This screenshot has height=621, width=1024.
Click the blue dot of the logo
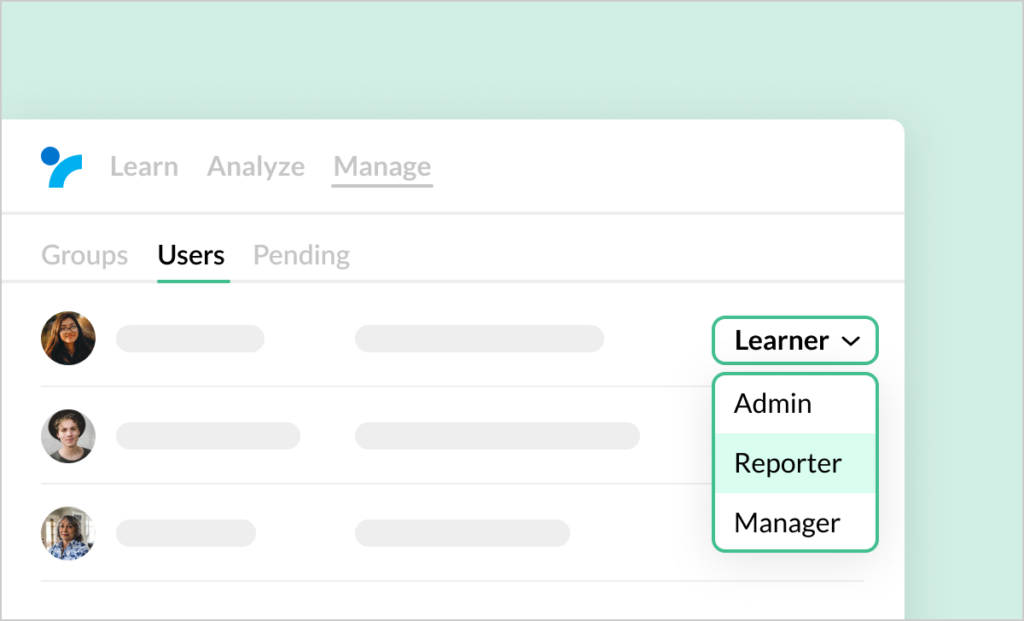pyautogui.click(x=50, y=156)
